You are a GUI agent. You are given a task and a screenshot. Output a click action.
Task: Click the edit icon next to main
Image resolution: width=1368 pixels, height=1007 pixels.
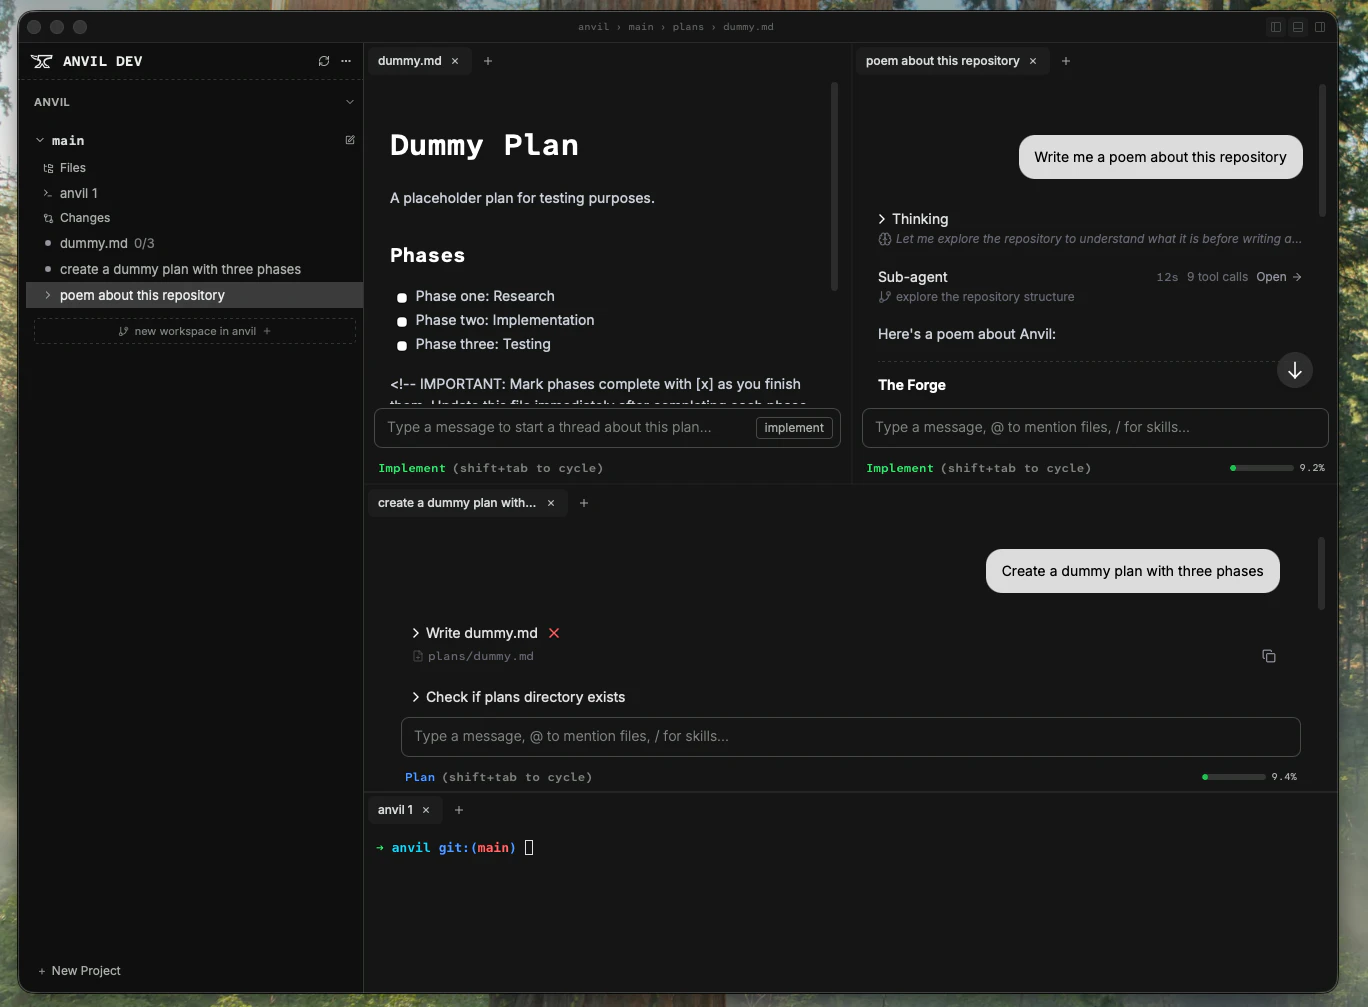[x=350, y=140]
